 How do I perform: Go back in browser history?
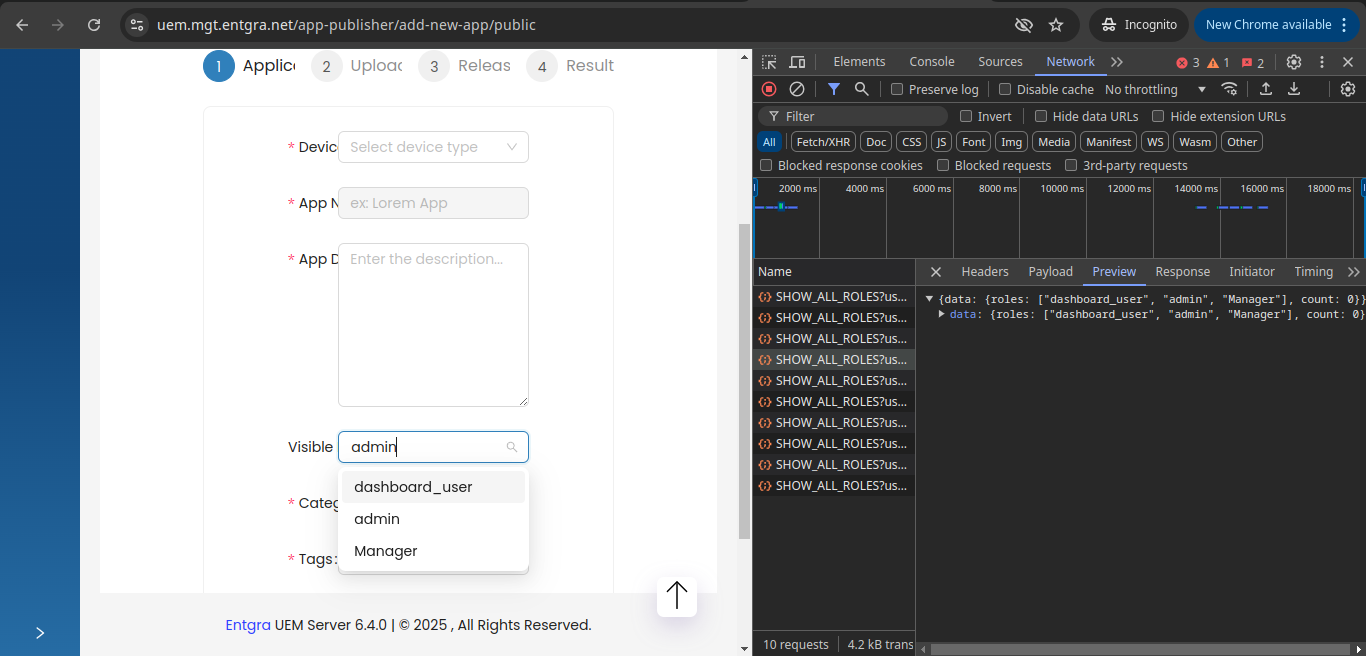pos(22,25)
